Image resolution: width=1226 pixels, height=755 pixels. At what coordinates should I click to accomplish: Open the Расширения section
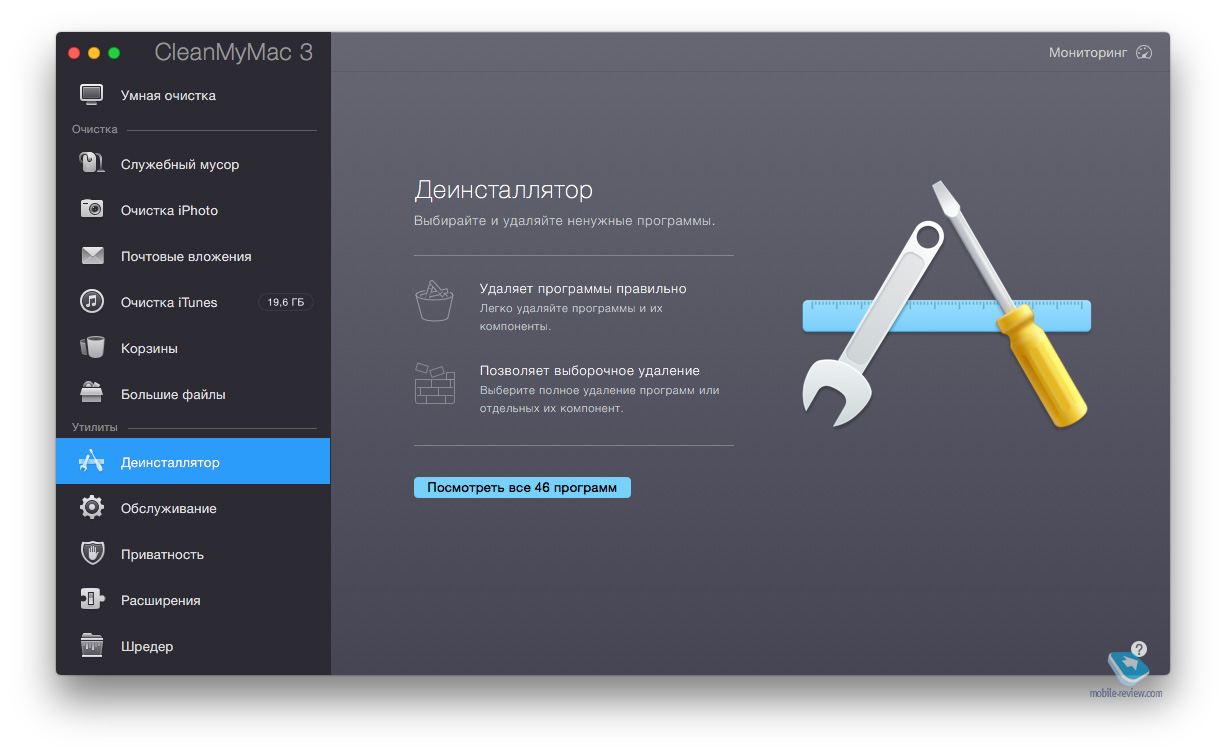pos(193,600)
